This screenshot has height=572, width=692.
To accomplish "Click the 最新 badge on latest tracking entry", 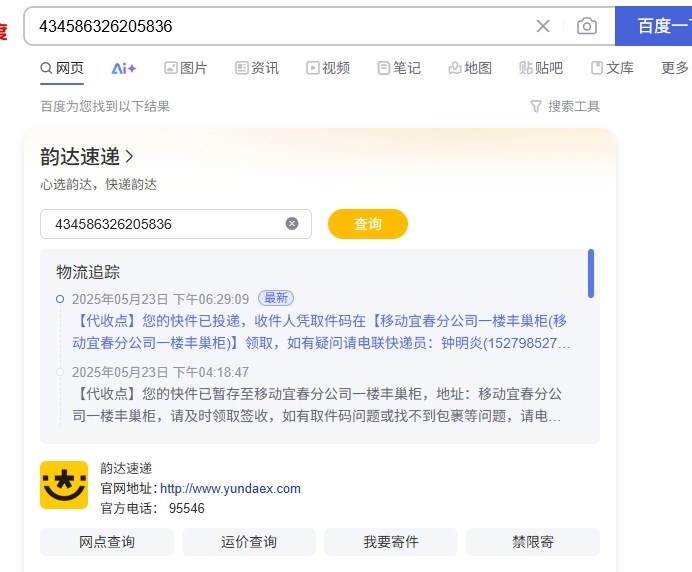I will (x=276, y=298).
